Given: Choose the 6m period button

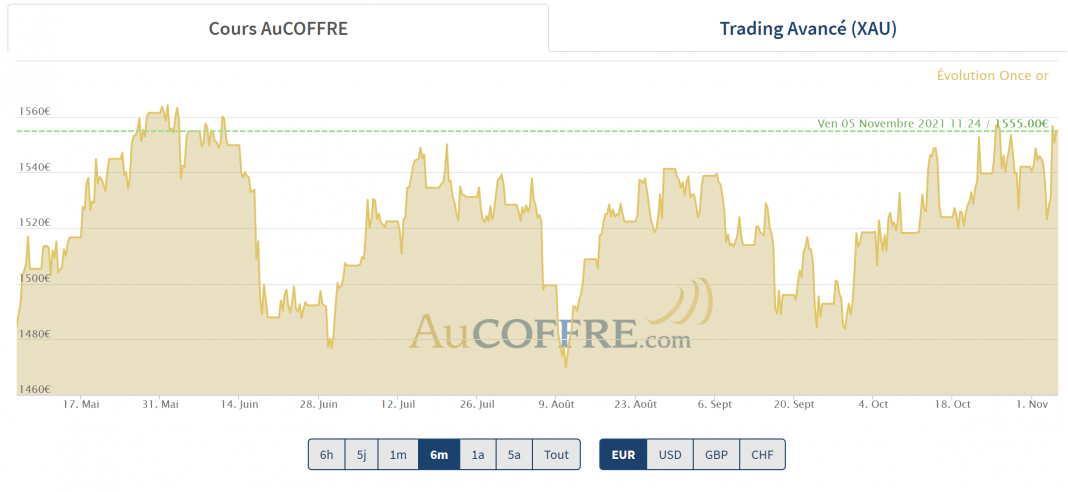Looking at the screenshot, I should point(438,454).
